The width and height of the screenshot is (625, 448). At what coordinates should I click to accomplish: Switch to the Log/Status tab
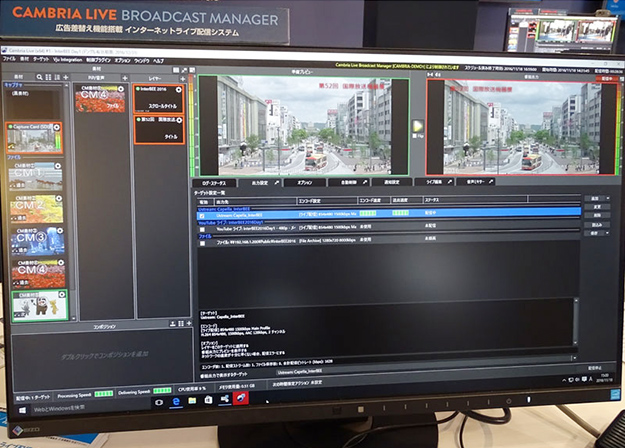(213, 182)
